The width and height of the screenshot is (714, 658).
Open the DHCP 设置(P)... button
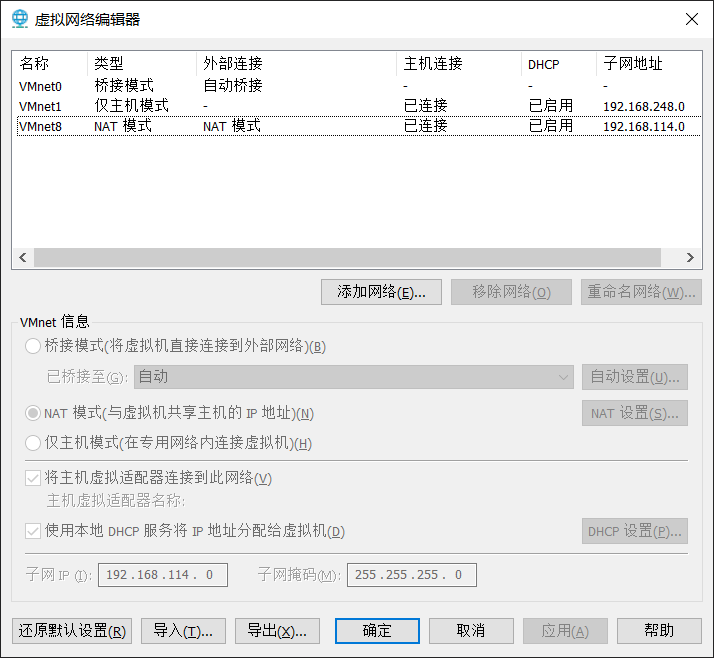coord(635,531)
